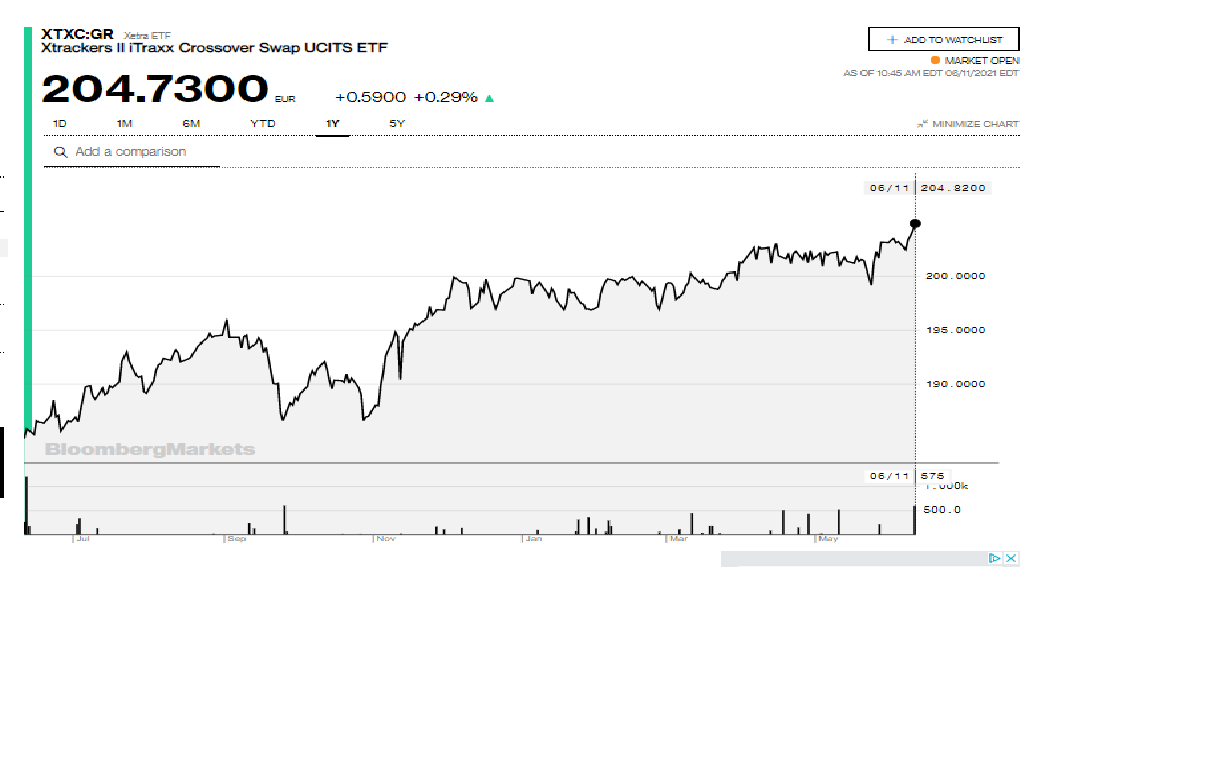The image size is (1220, 760).
Task: Switch to the 1M time range
Action: tap(124, 124)
